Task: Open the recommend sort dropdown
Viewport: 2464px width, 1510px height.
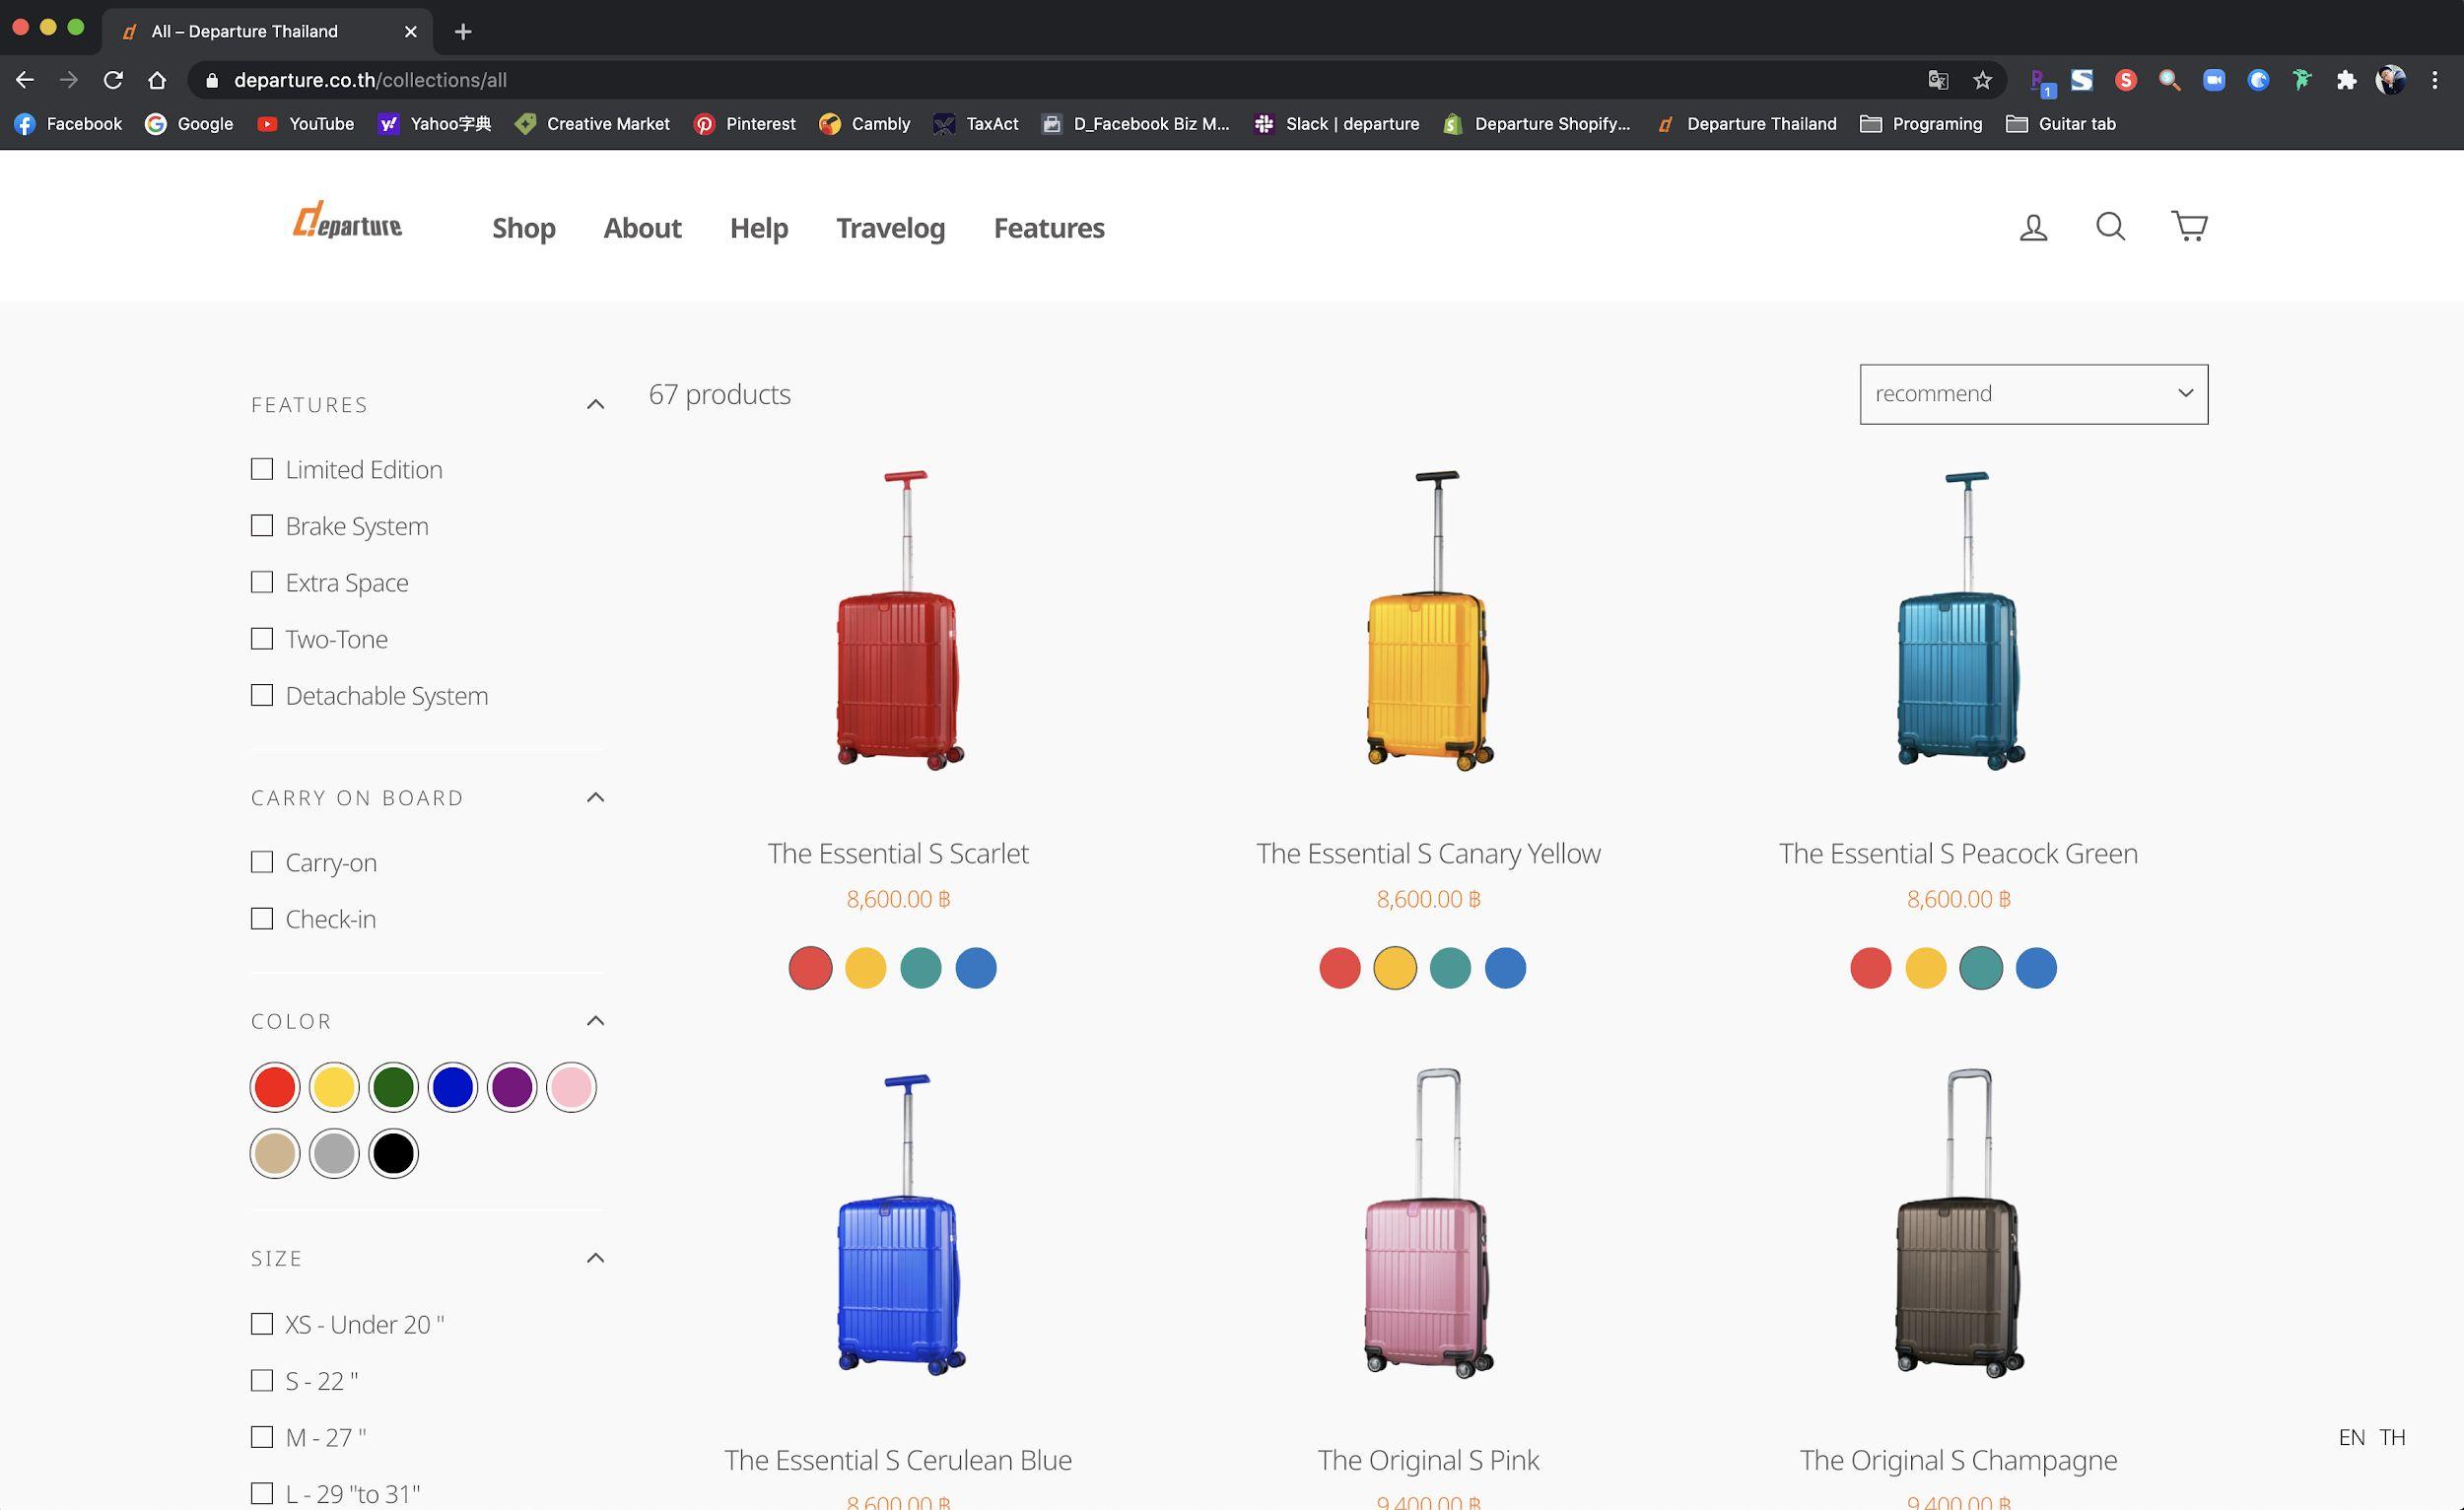Action: (x=2033, y=394)
